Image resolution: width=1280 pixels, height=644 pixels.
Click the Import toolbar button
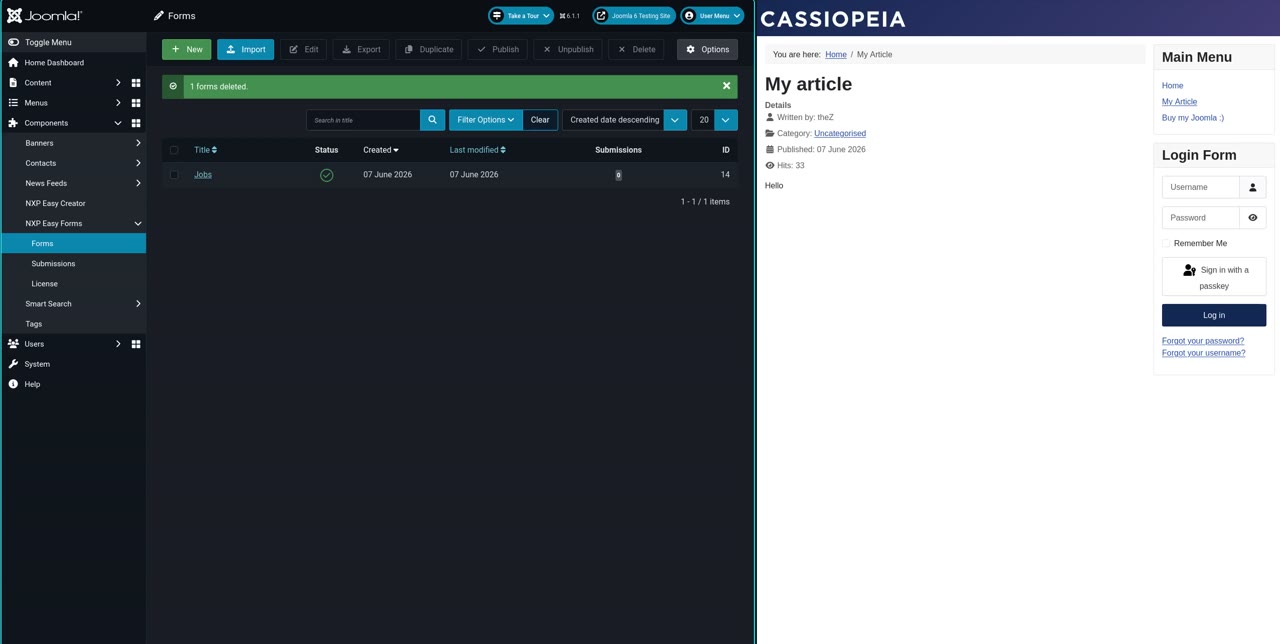(x=245, y=49)
